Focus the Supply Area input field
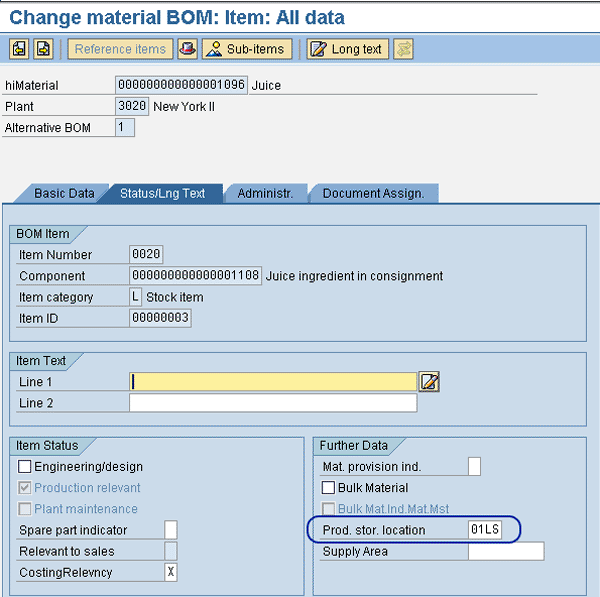 click(506, 551)
